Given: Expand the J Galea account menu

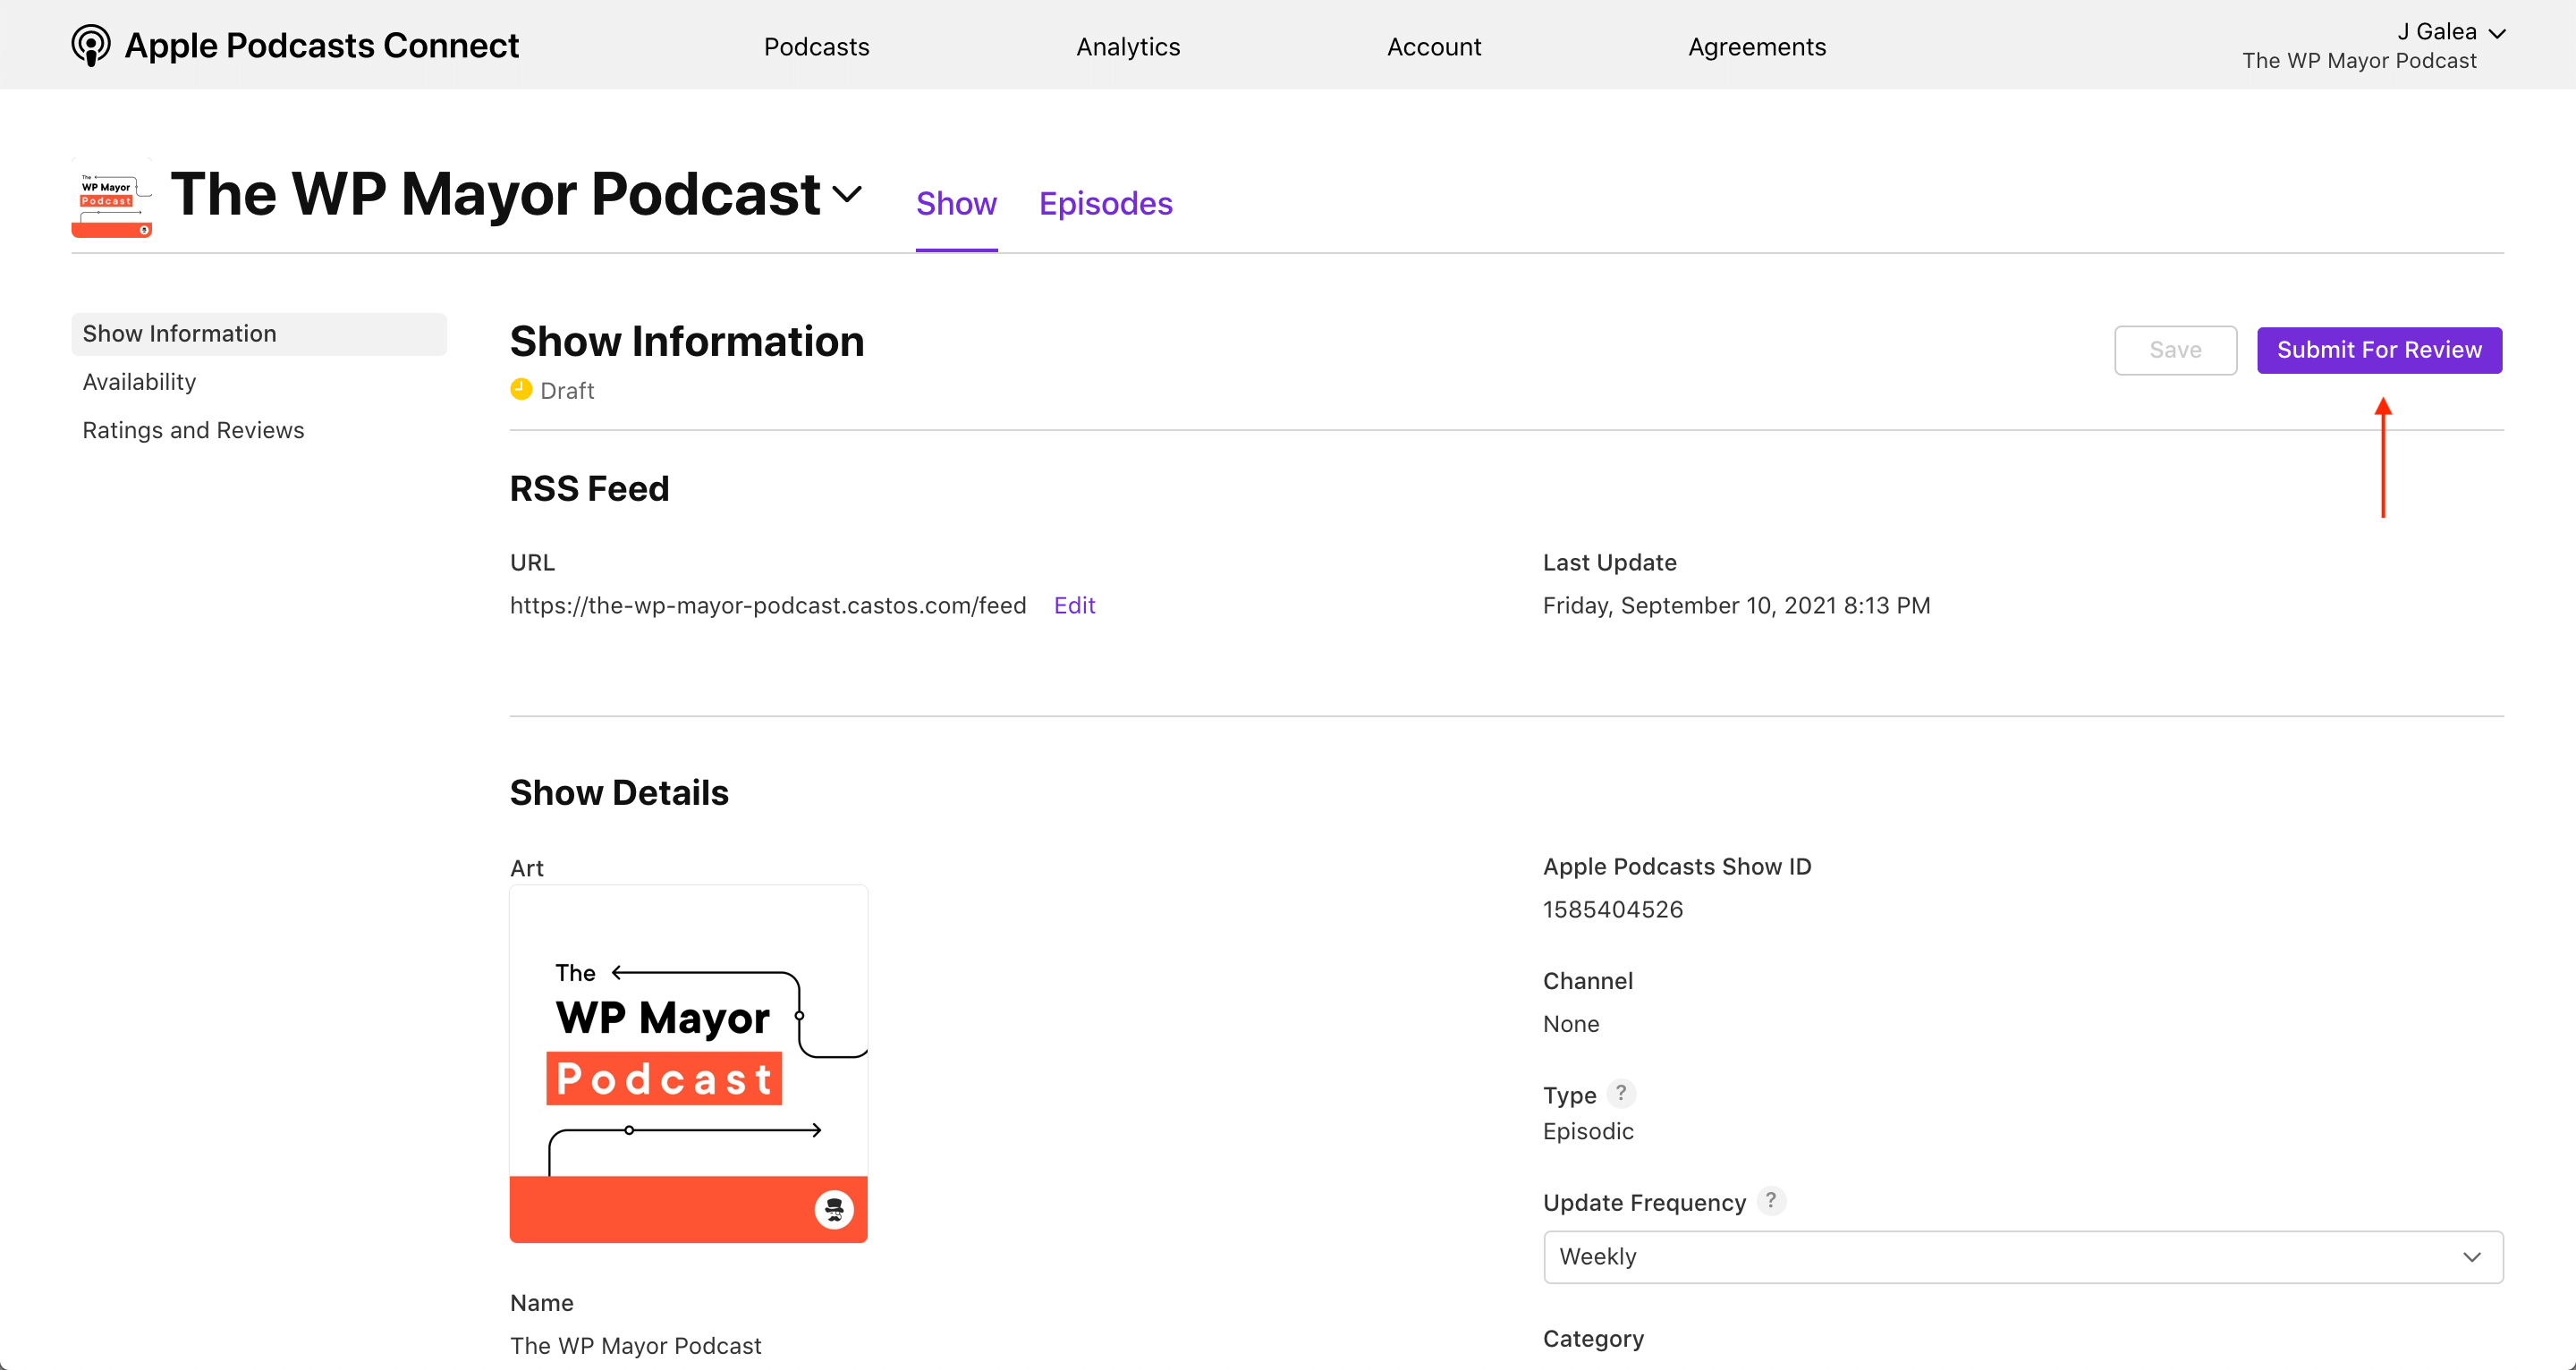Looking at the screenshot, I should pyautogui.click(x=2451, y=32).
